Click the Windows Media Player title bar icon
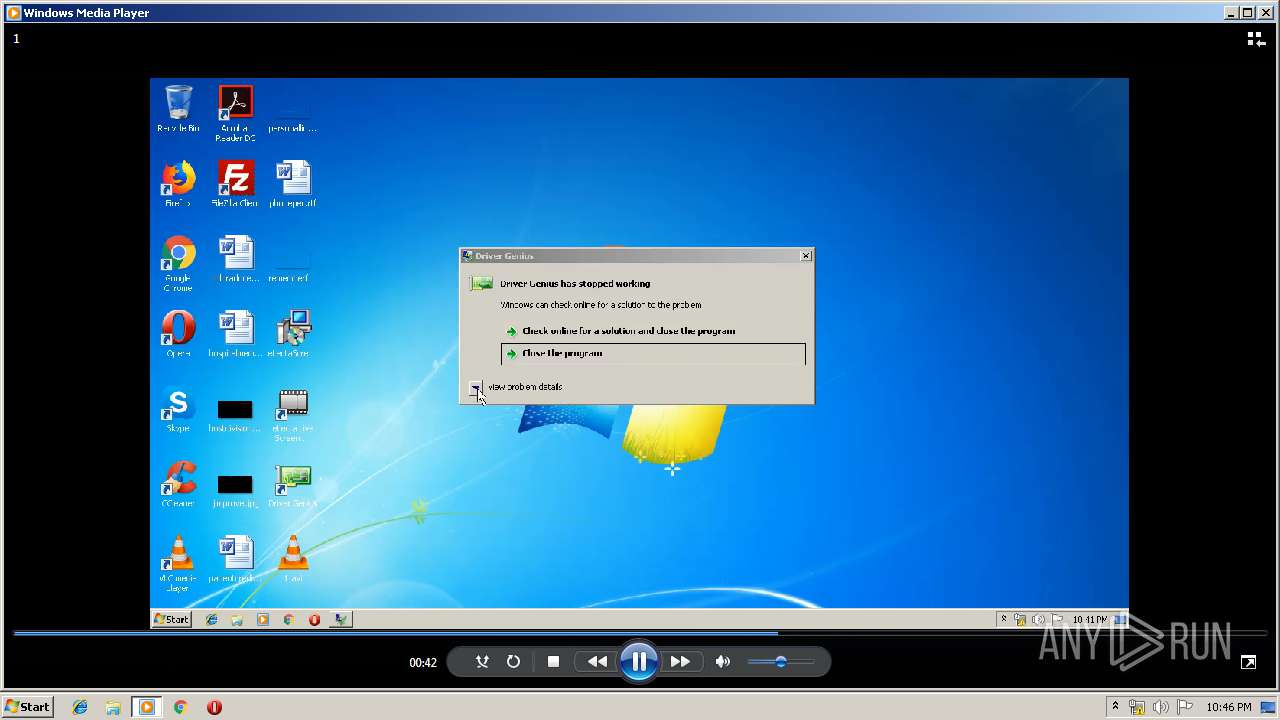The image size is (1280, 720). tap(14, 13)
